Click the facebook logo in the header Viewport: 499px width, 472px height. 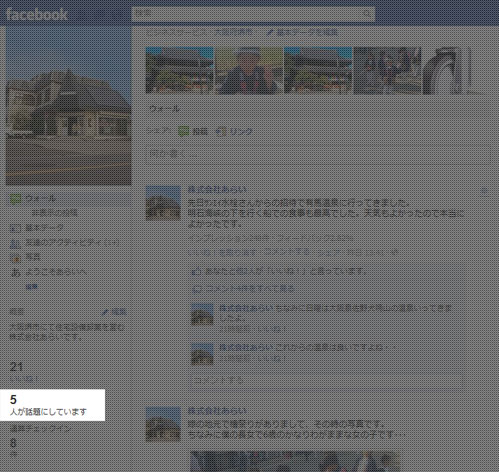click(37, 14)
